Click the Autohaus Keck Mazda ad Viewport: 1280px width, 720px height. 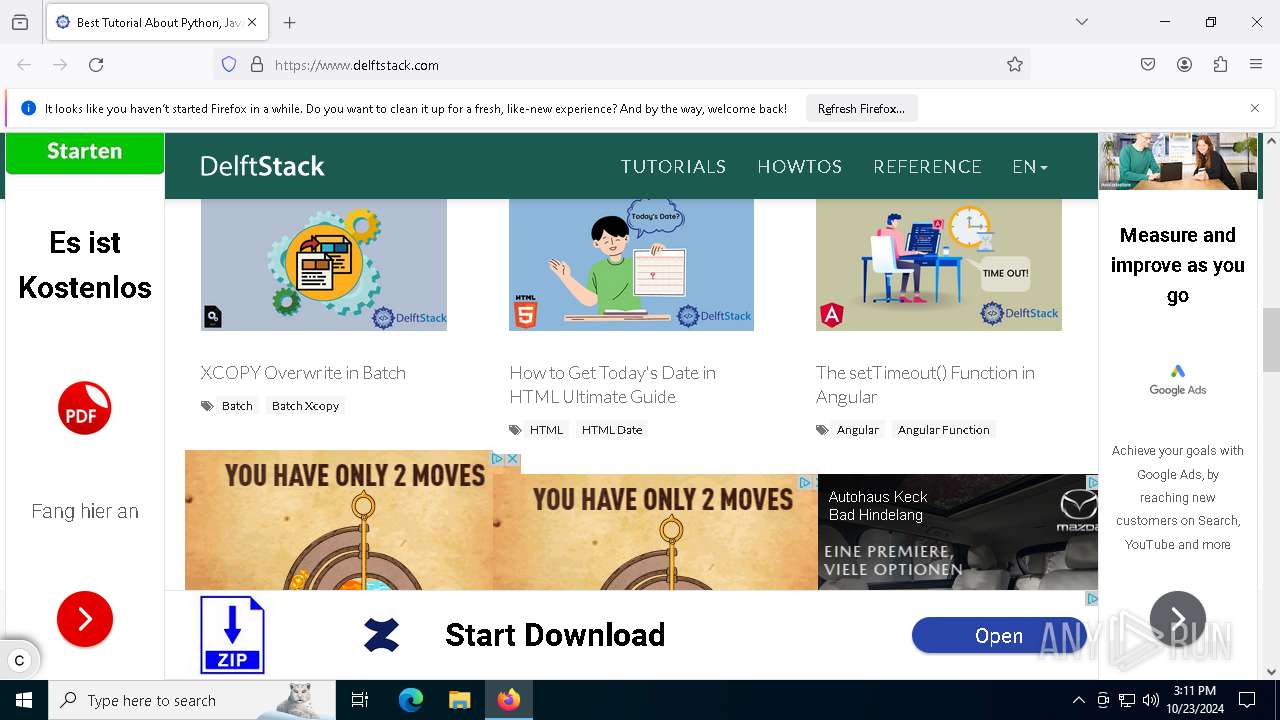coord(957,532)
